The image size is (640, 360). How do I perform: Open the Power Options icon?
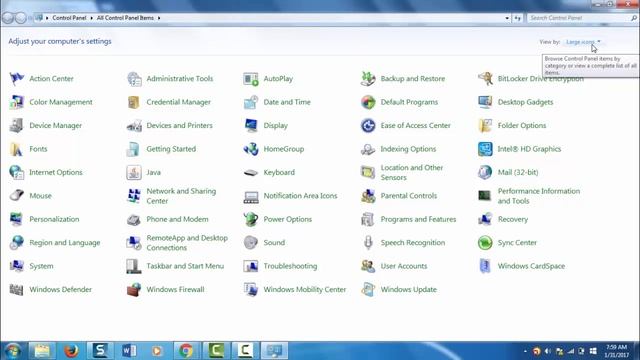click(251, 219)
